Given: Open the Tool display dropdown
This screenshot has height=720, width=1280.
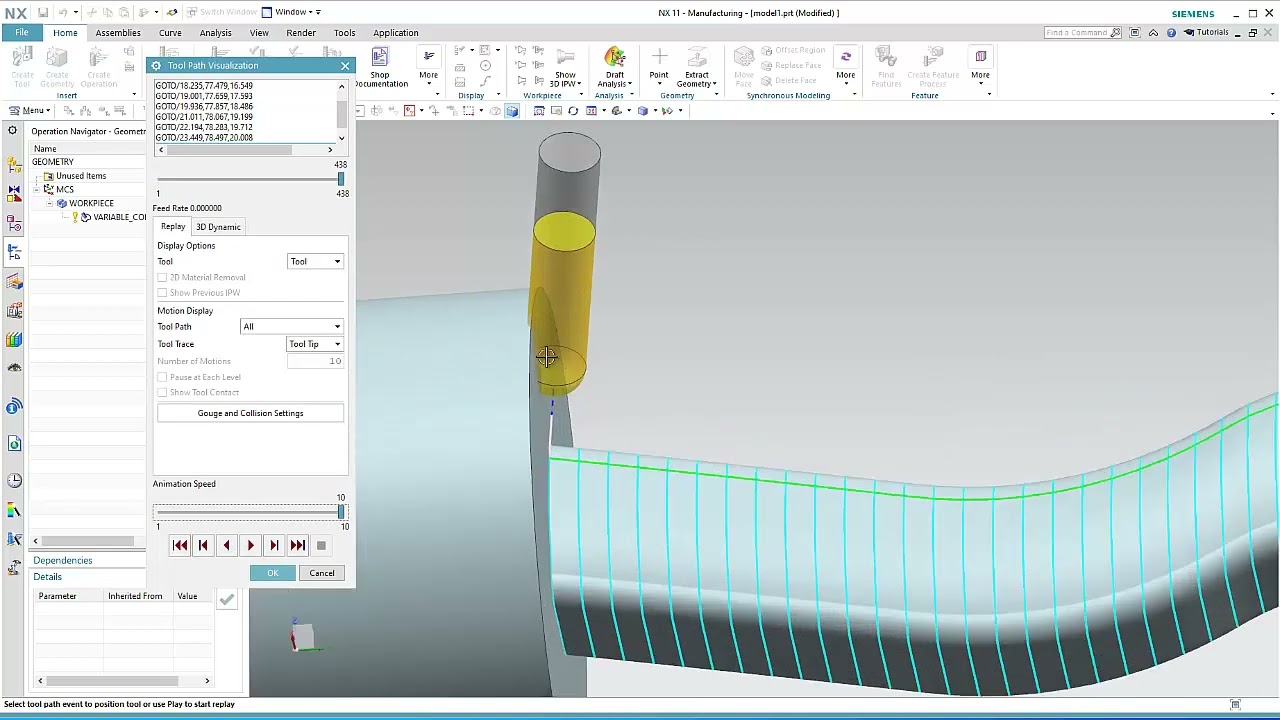Looking at the screenshot, I should tap(315, 261).
